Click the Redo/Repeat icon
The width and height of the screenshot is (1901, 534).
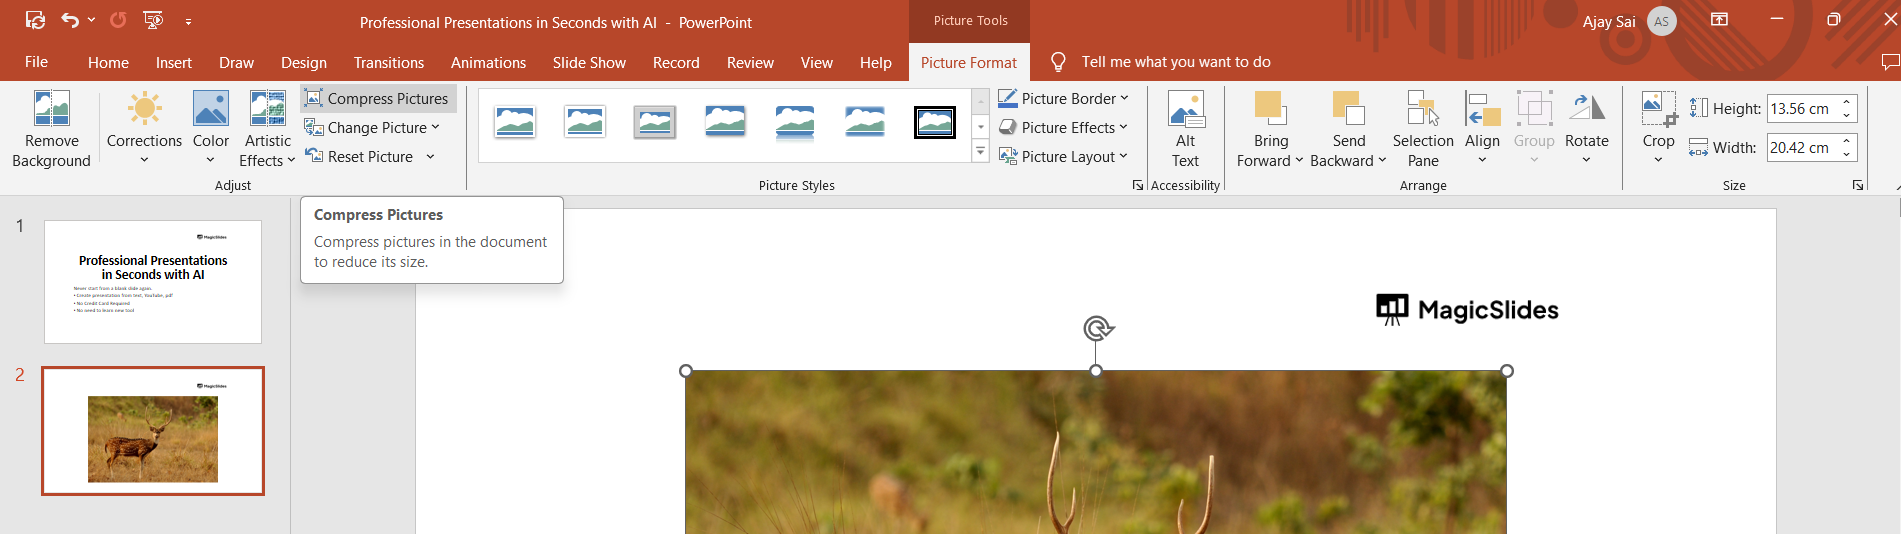[118, 20]
